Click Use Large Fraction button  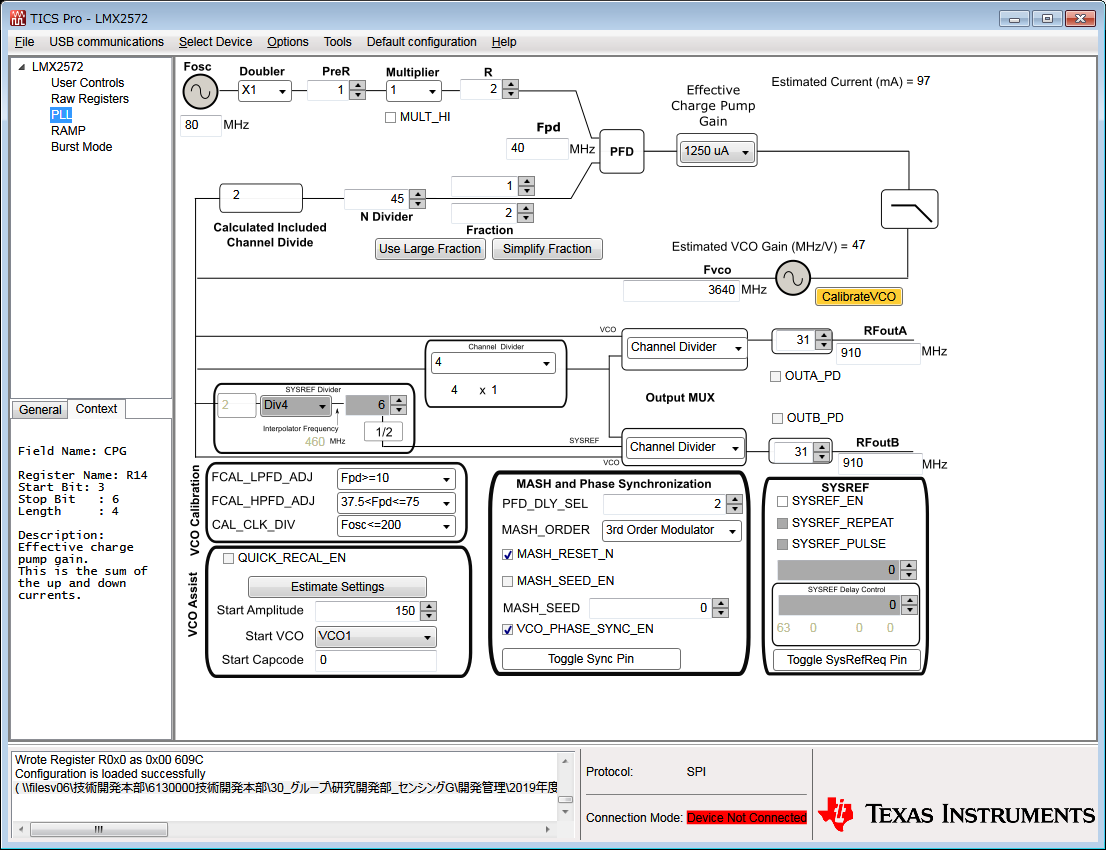pyautogui.click(x=430, y=249)
